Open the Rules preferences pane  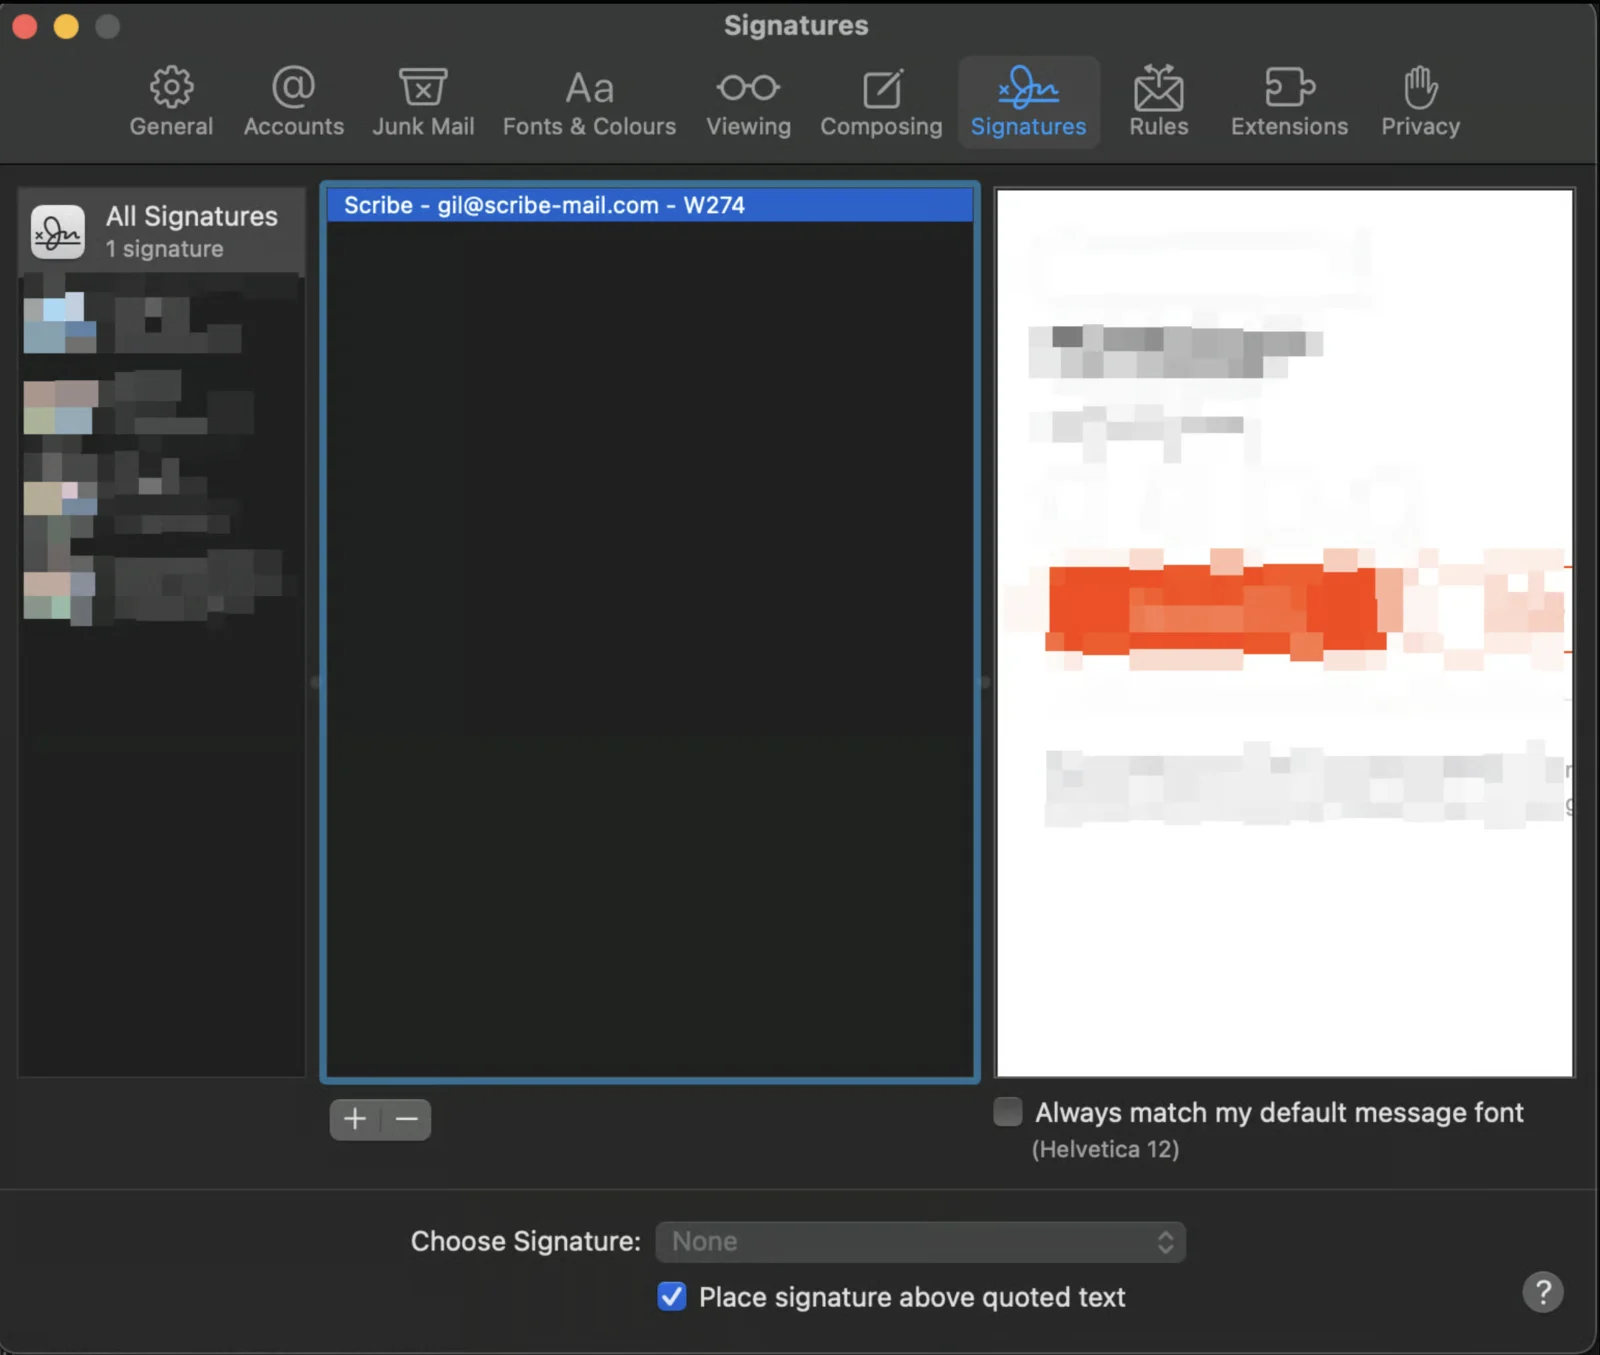click(x=1159, y=102)
